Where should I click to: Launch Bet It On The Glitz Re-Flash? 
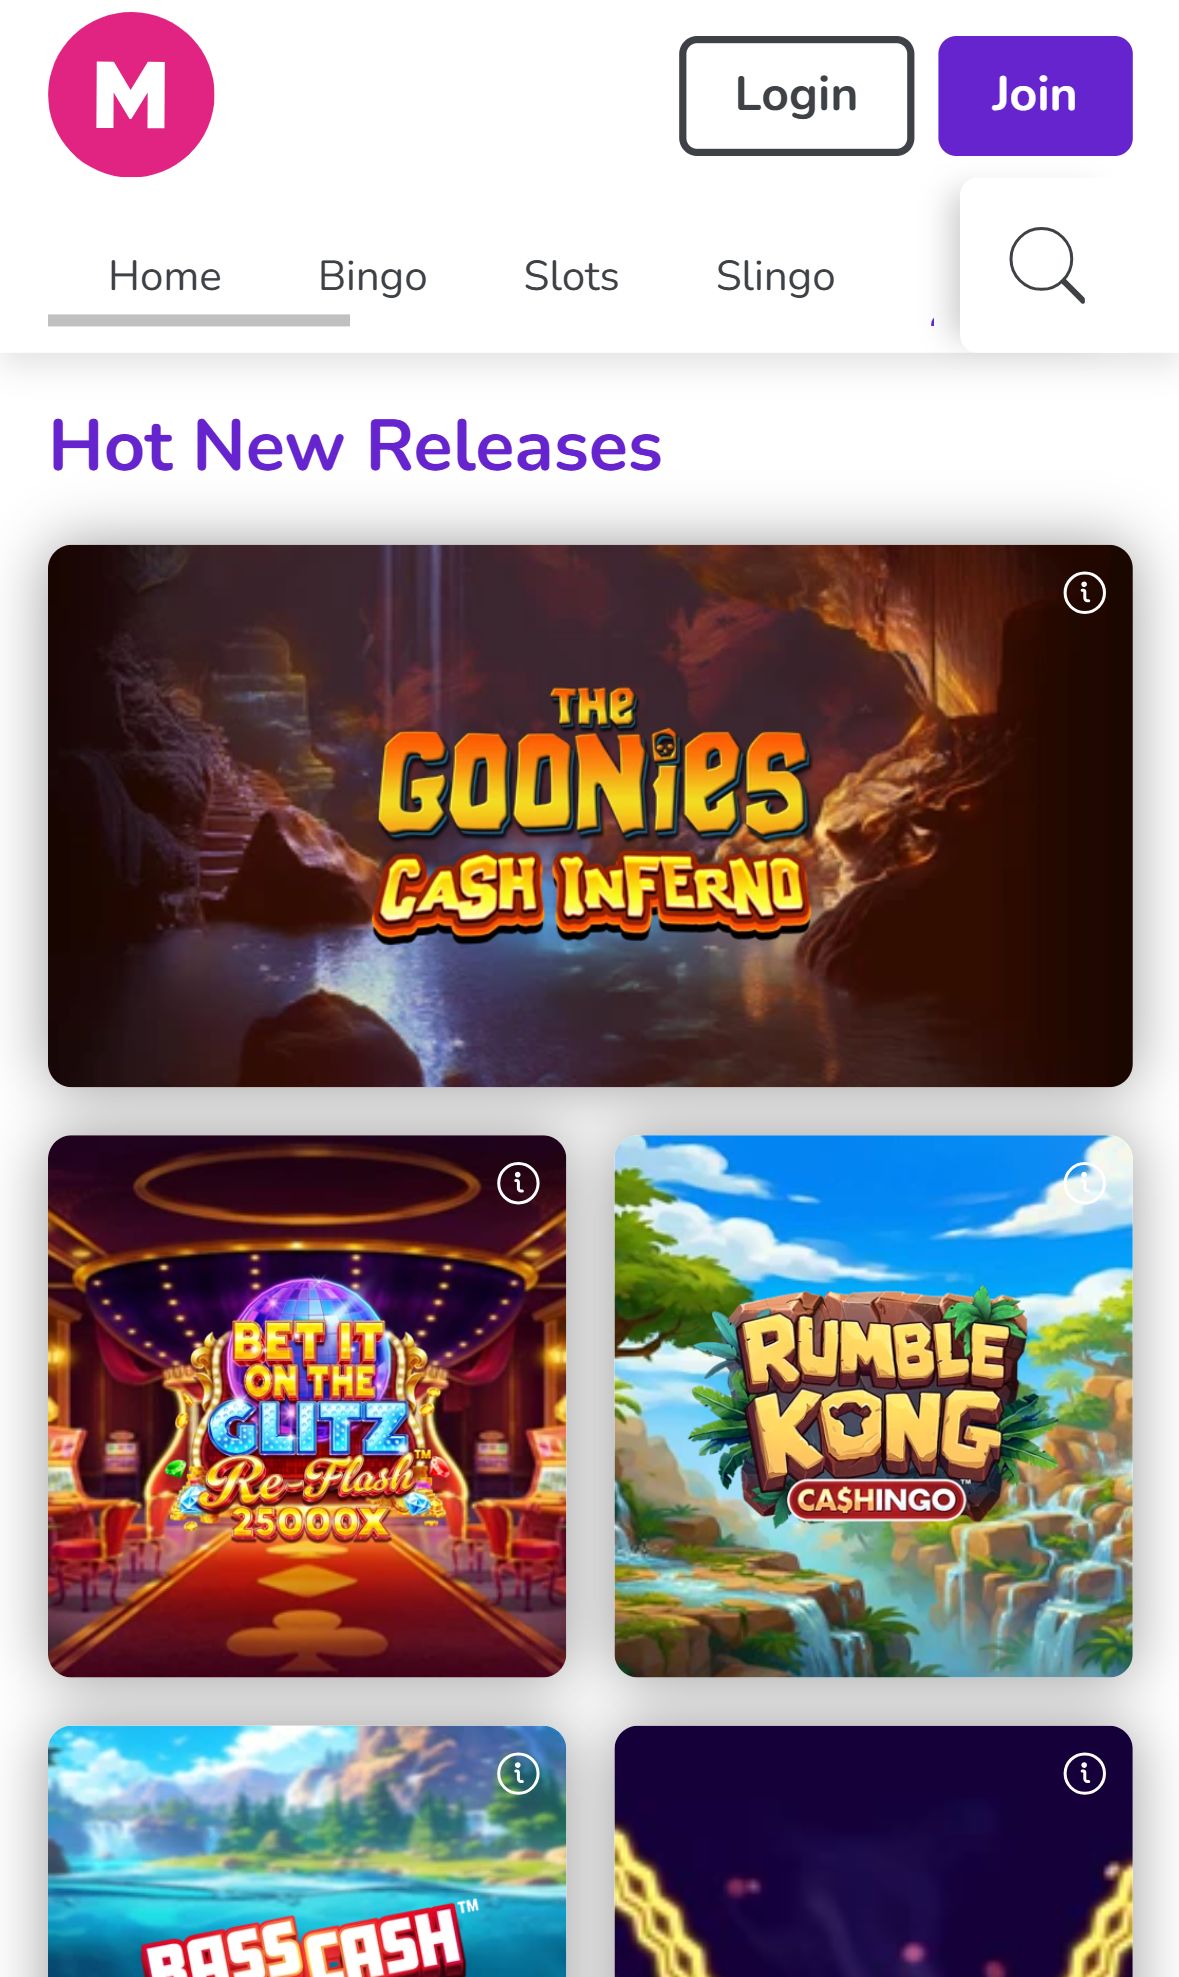click(307, 1406)
